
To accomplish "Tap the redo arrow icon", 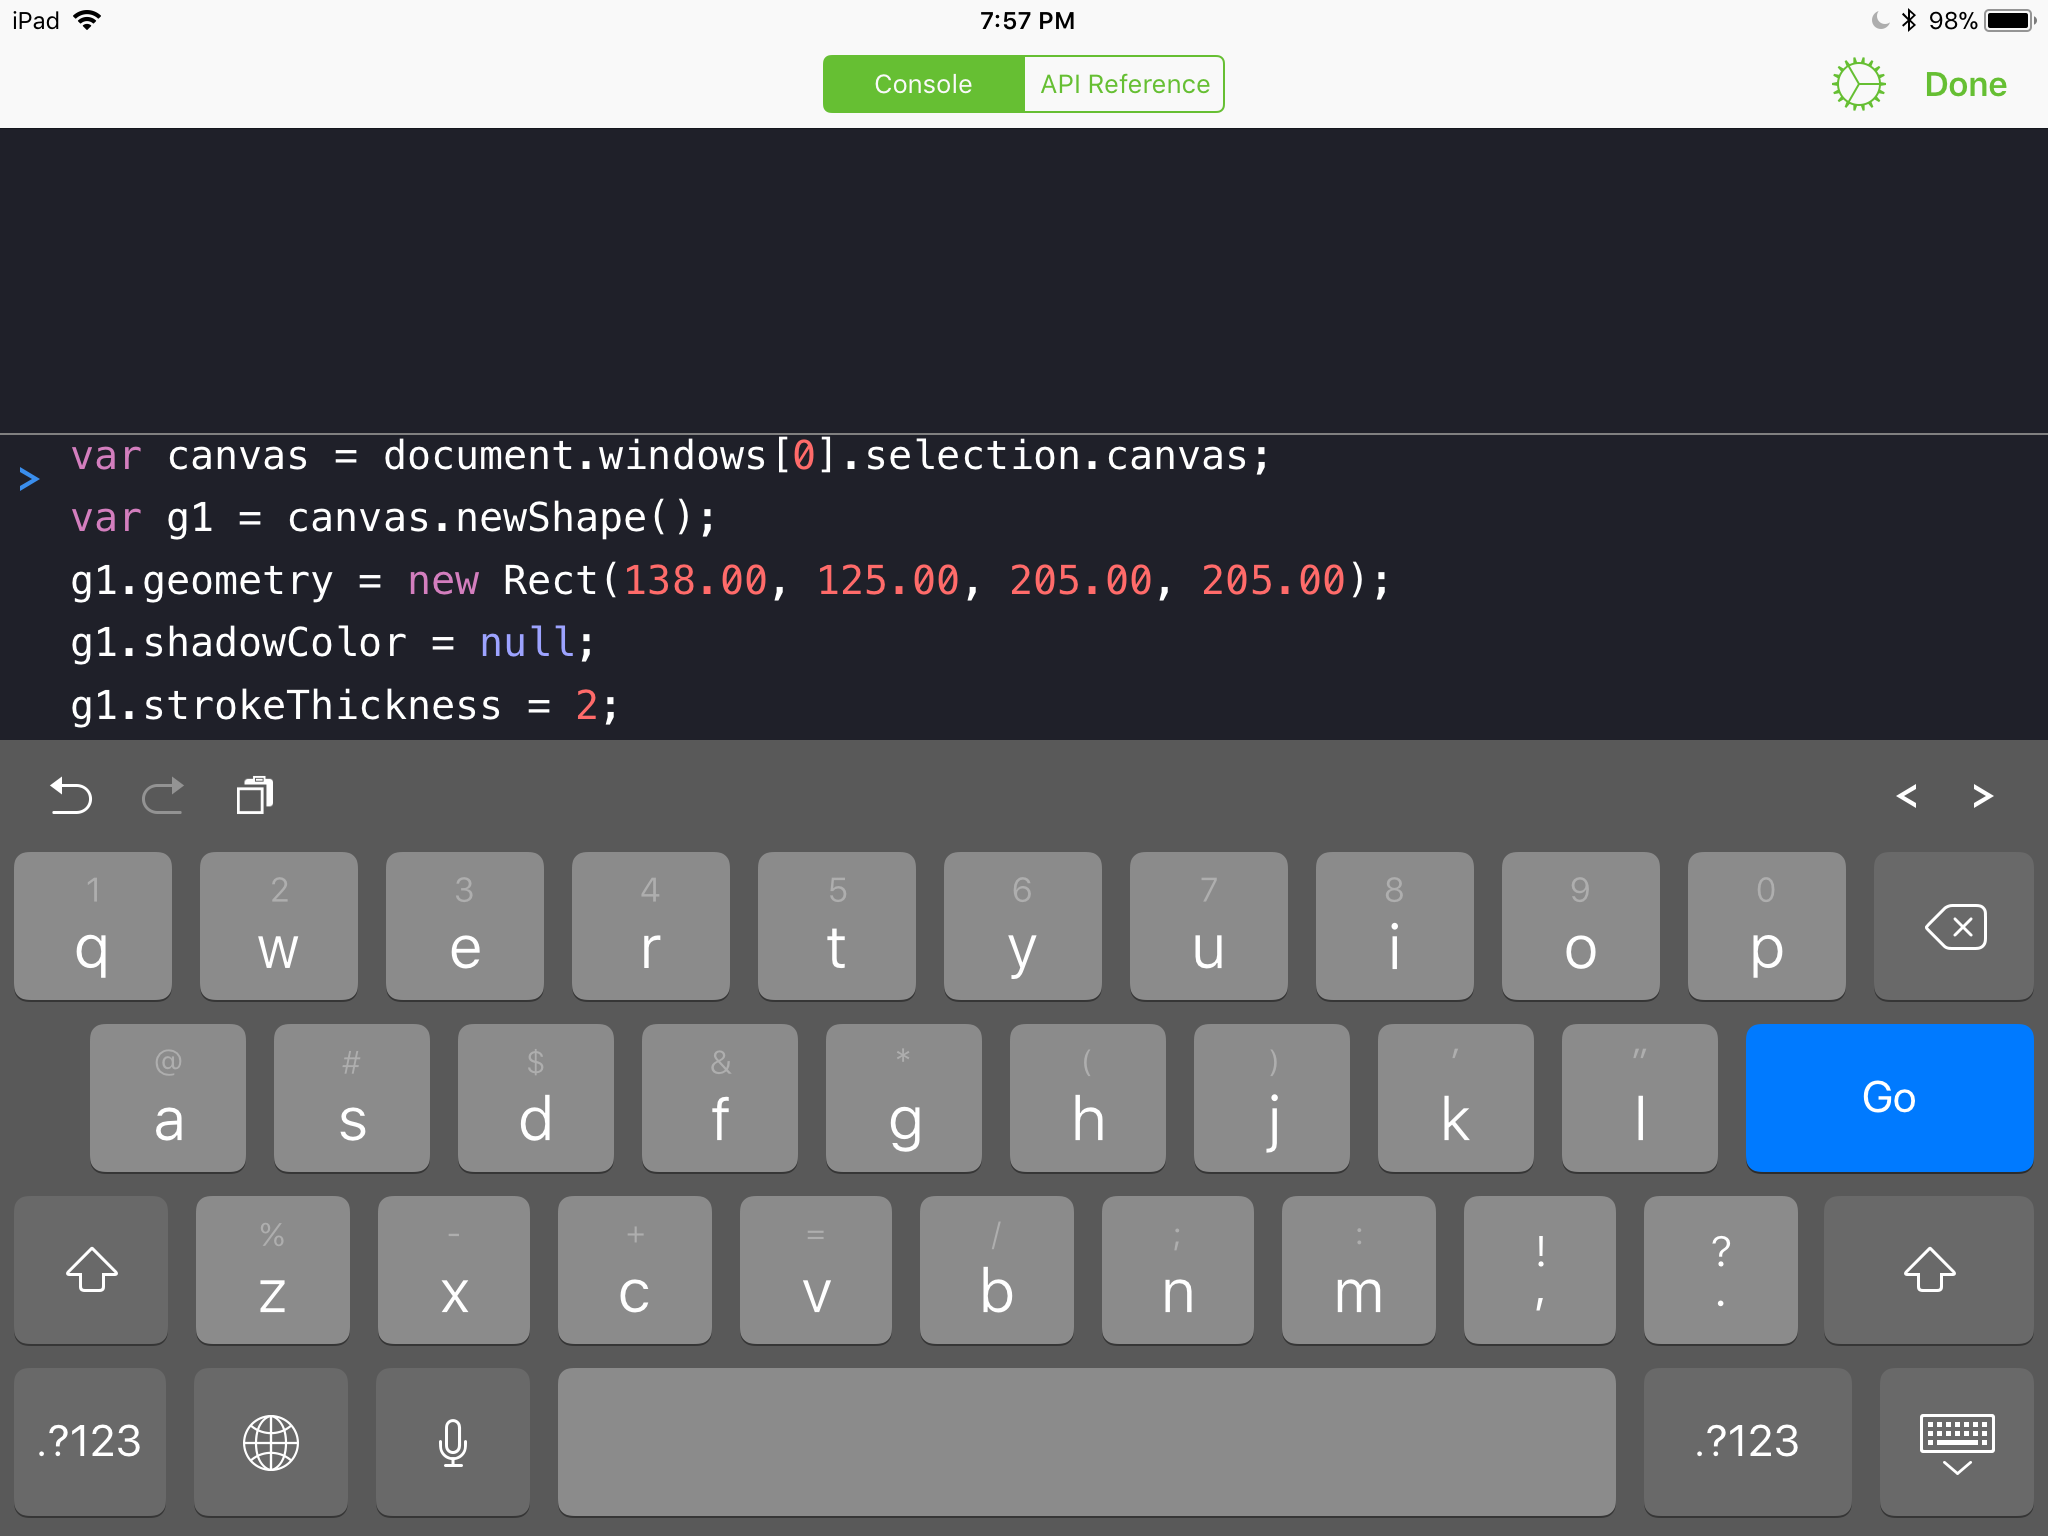I will pos(163,796).
